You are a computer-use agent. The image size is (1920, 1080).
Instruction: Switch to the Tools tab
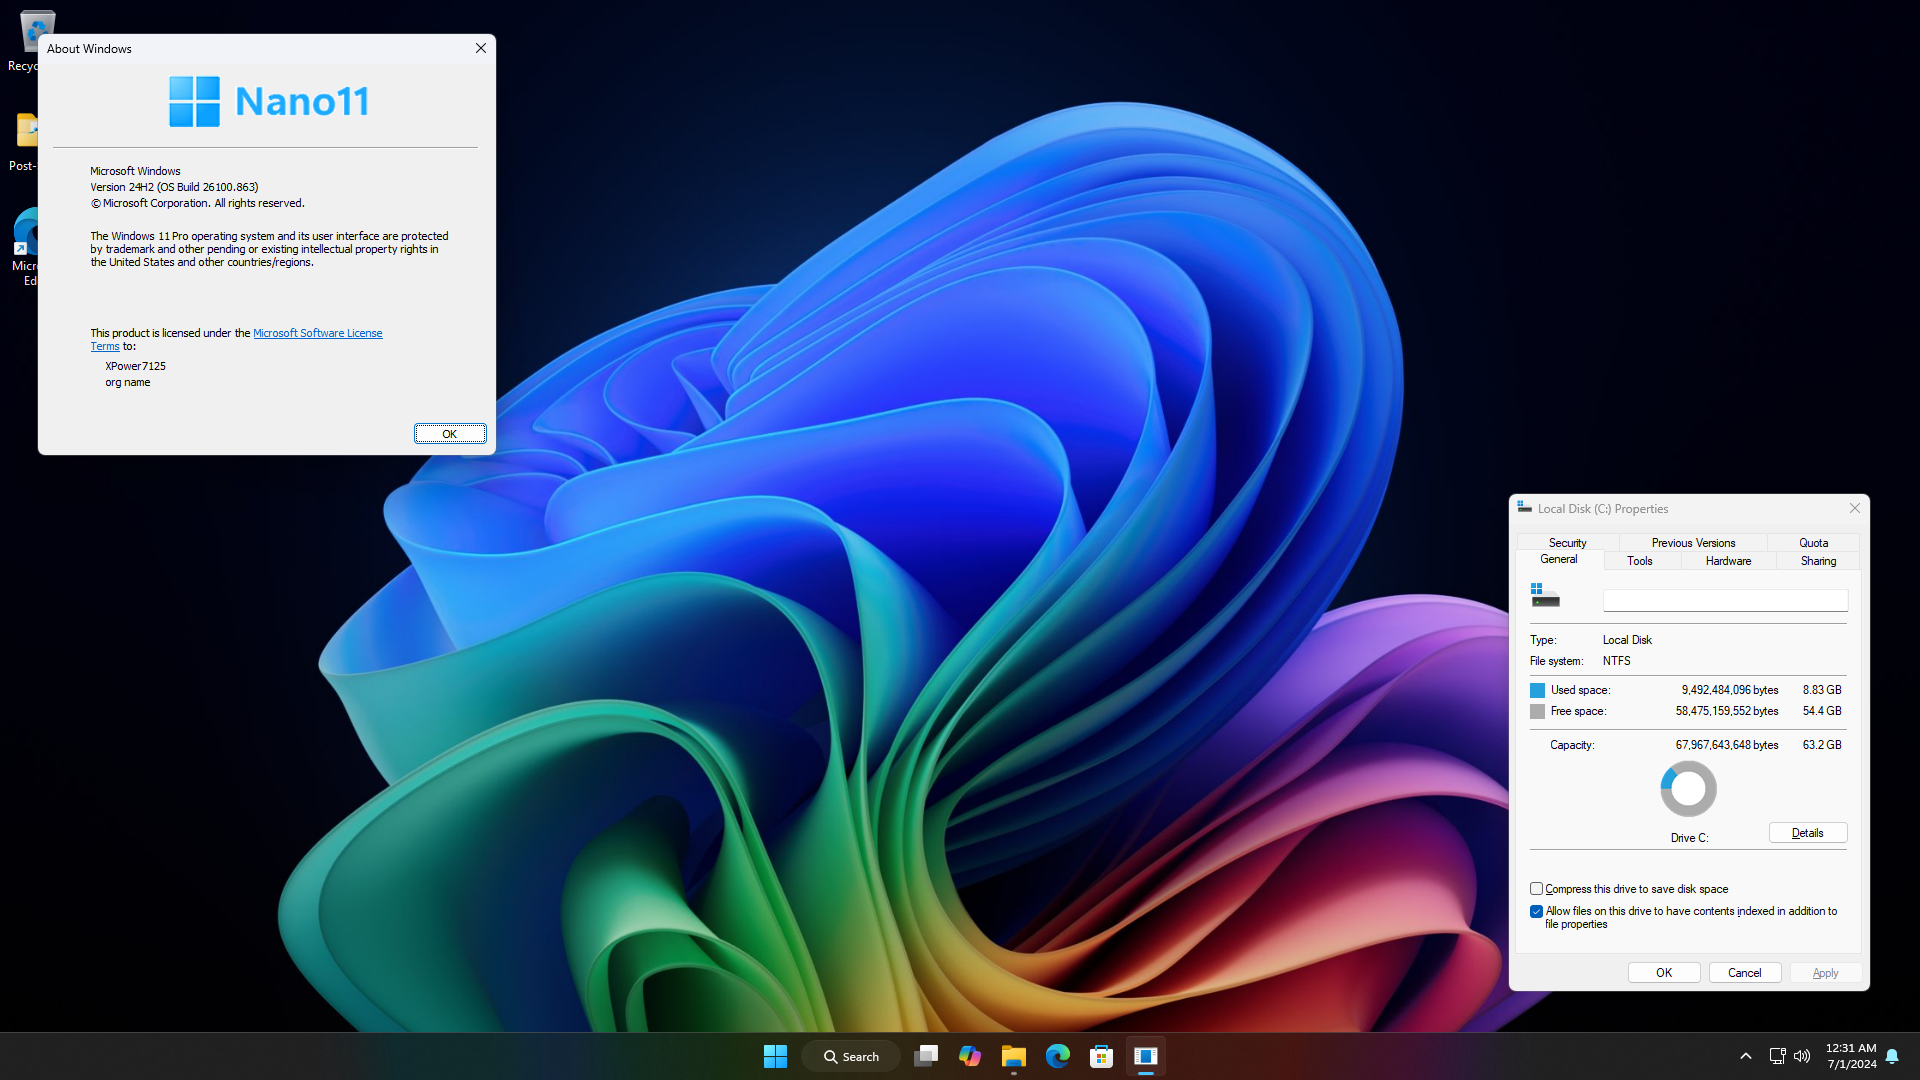point(1639,560)
